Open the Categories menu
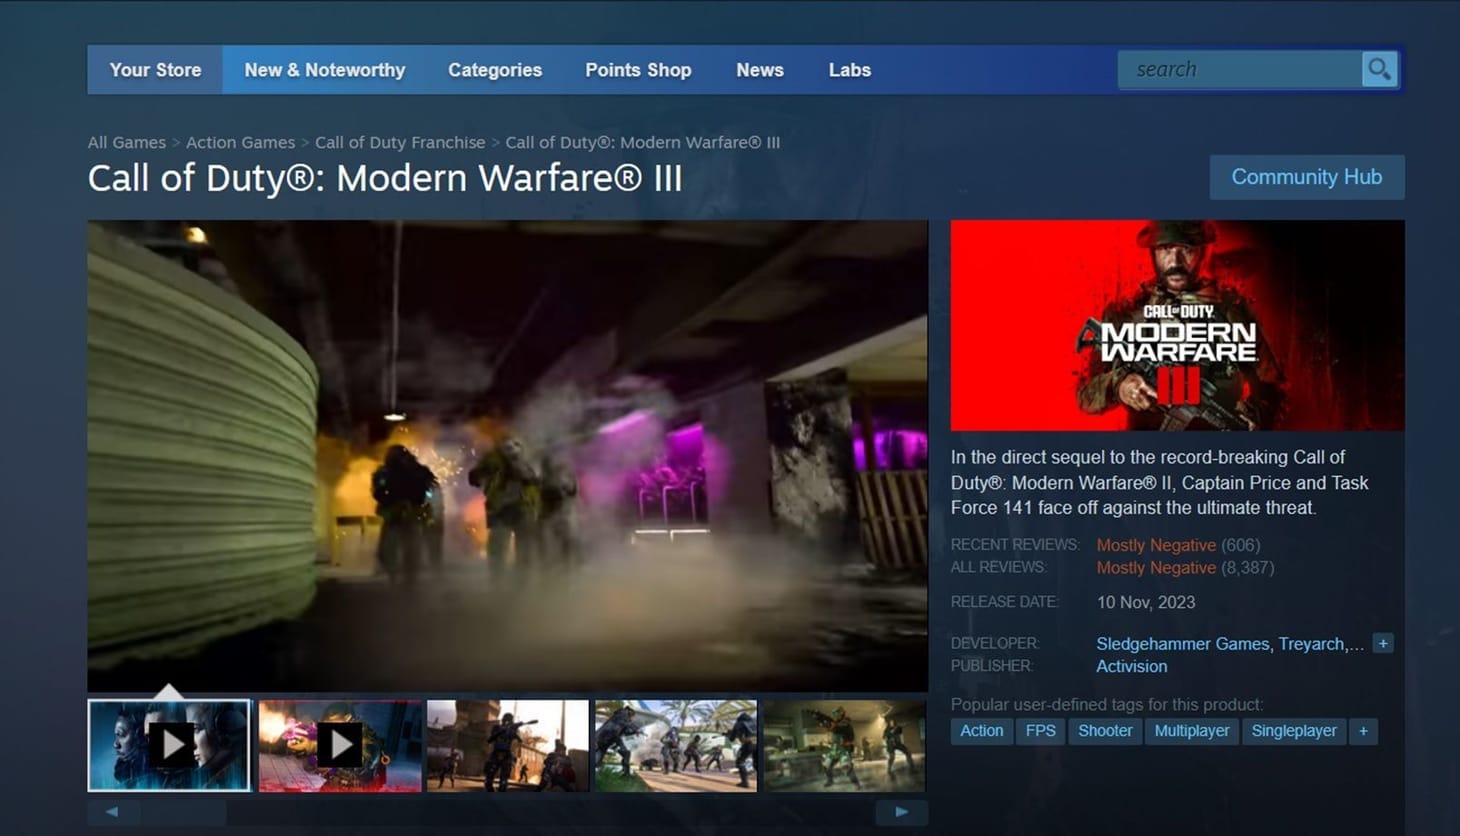This screenshot has height=836, width=1460. 494,70
